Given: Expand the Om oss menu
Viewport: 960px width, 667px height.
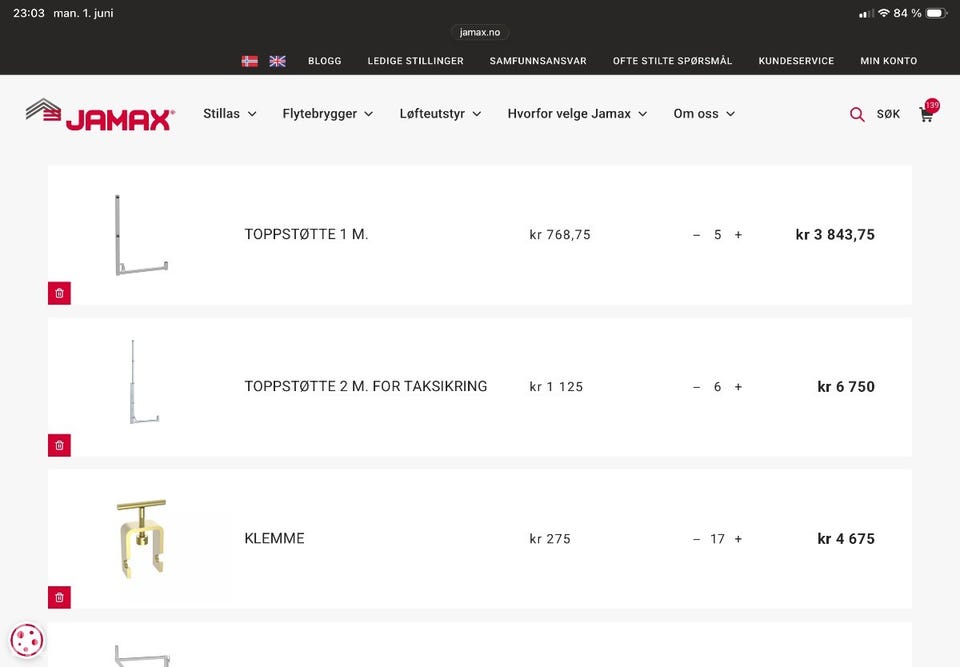Looking at the screenshot, I should tap(704, 114).
